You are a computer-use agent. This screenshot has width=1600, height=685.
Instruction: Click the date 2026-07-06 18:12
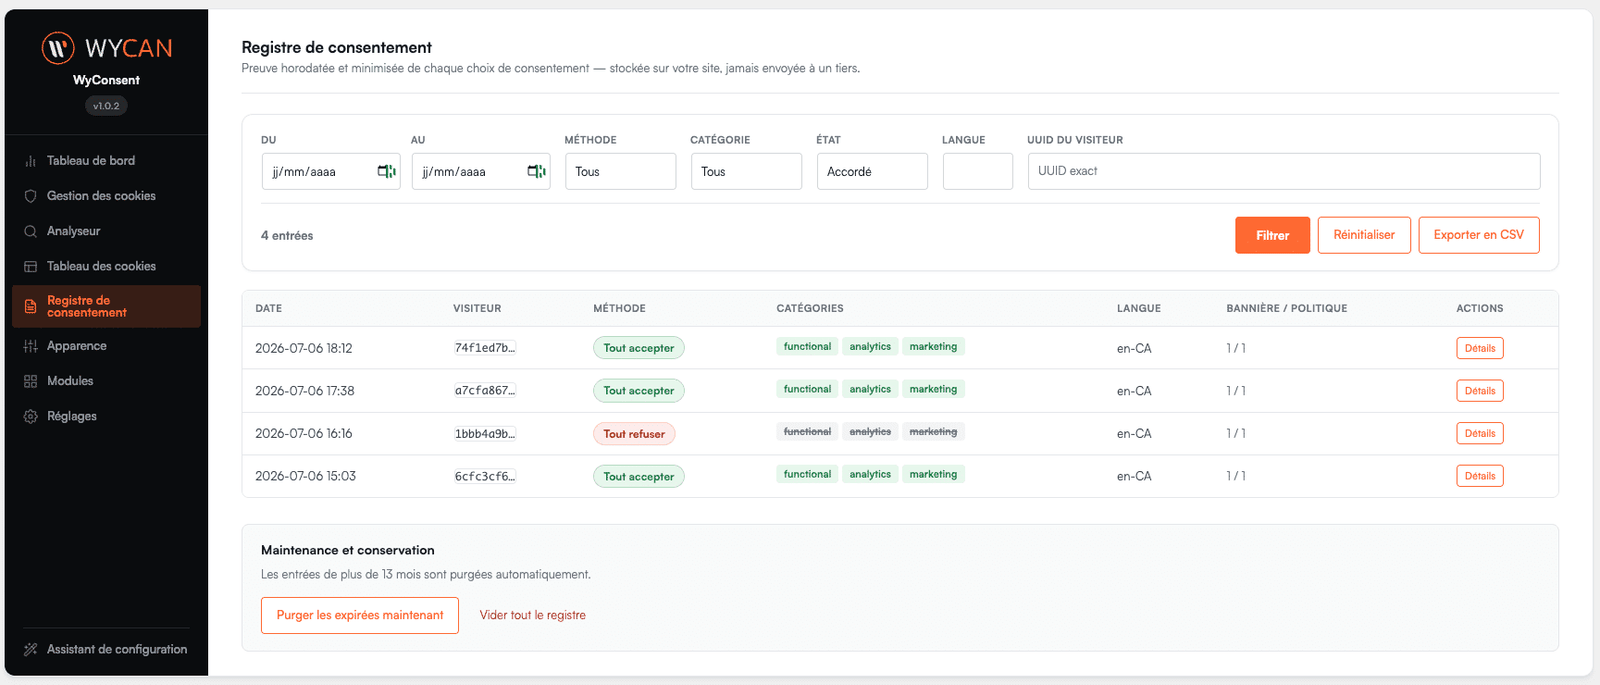(304, 348)
